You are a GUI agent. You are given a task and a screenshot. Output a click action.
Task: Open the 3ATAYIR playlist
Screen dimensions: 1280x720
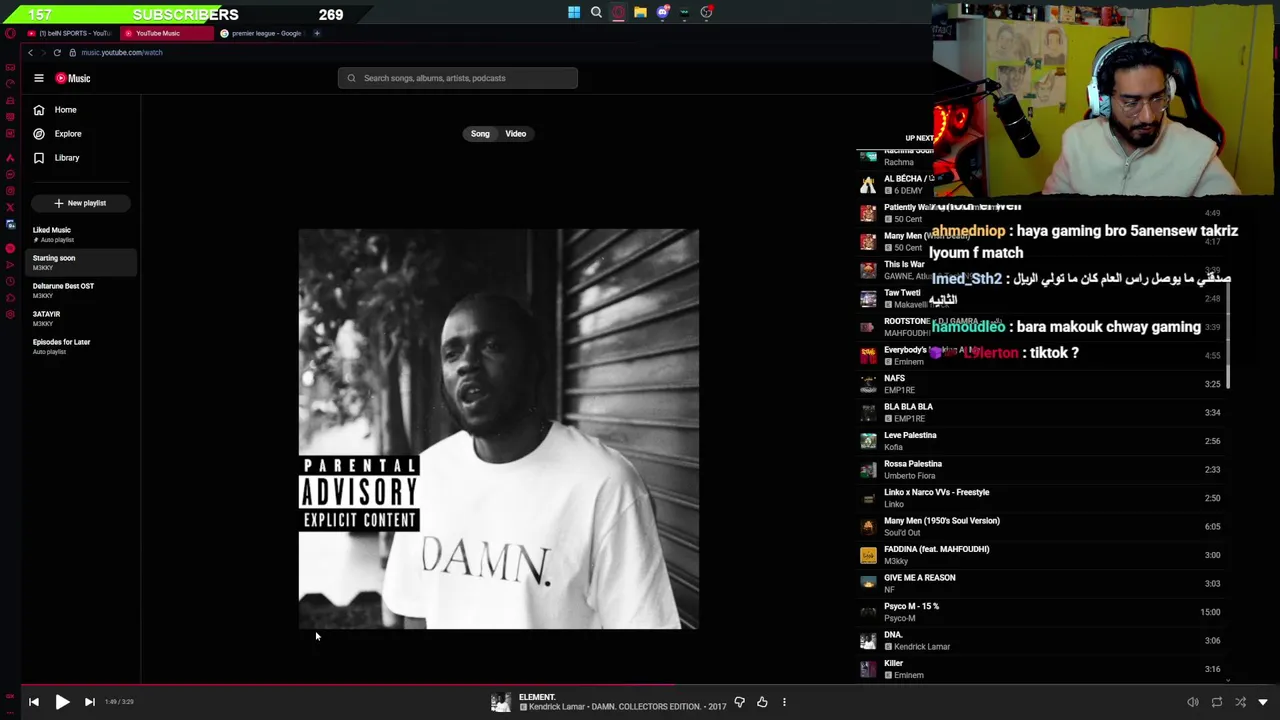tap(80, 318)
